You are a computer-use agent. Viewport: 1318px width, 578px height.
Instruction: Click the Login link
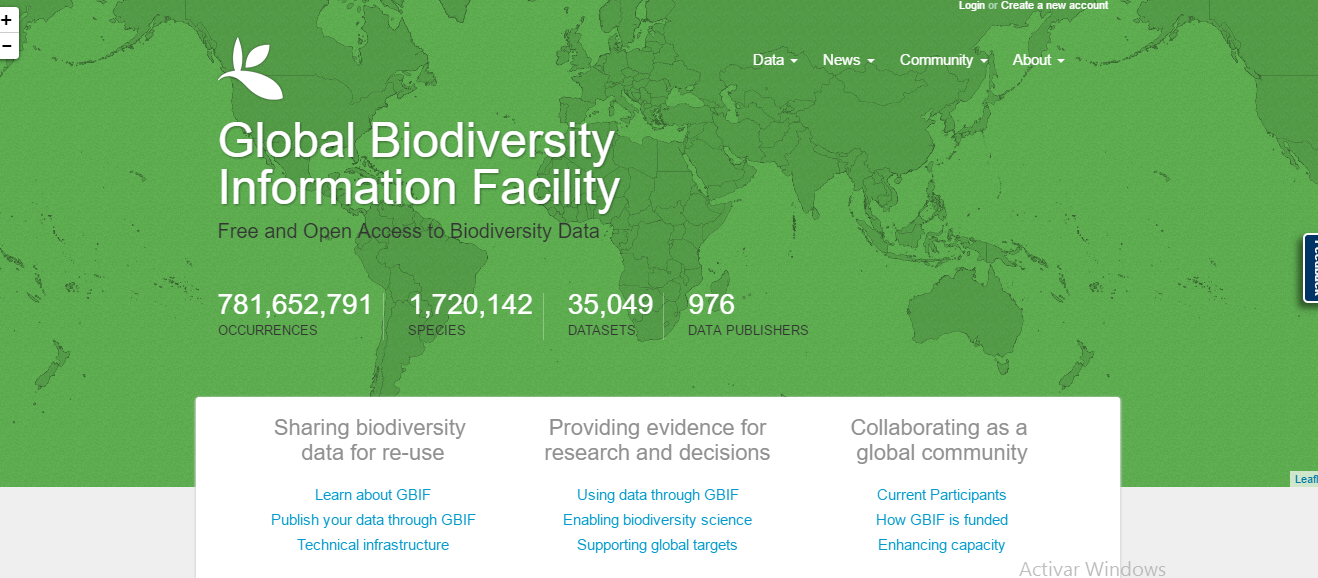pyautogui.click(x=971, y=6)
